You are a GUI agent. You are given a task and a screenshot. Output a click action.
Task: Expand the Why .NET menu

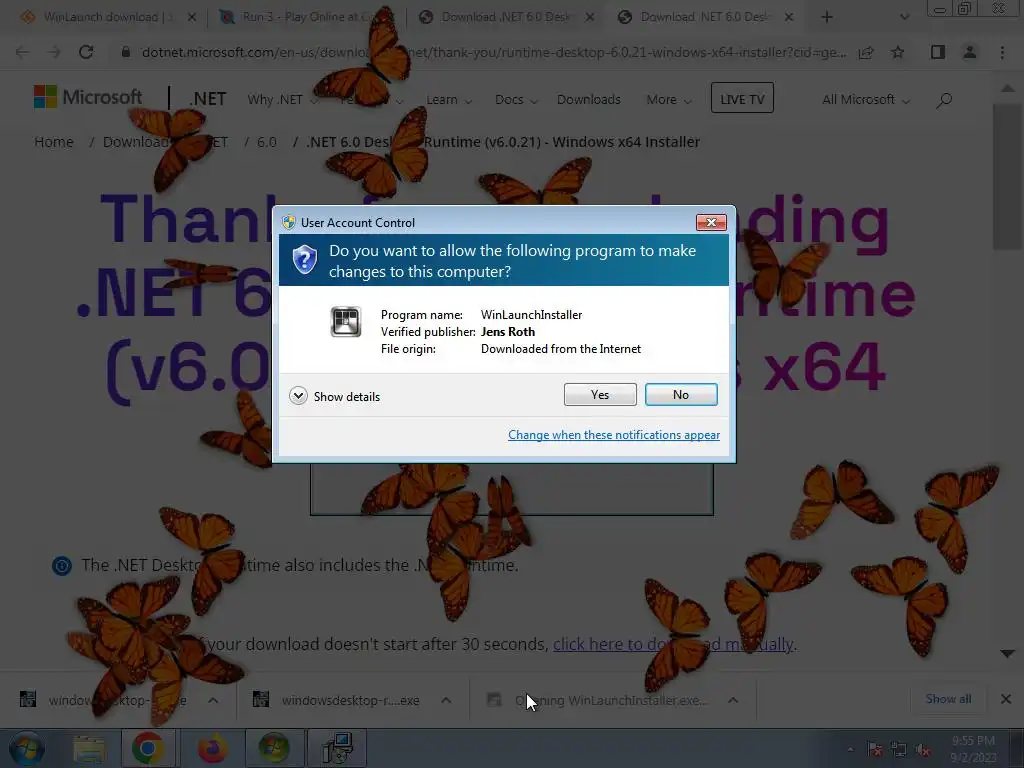click(282, 100)
